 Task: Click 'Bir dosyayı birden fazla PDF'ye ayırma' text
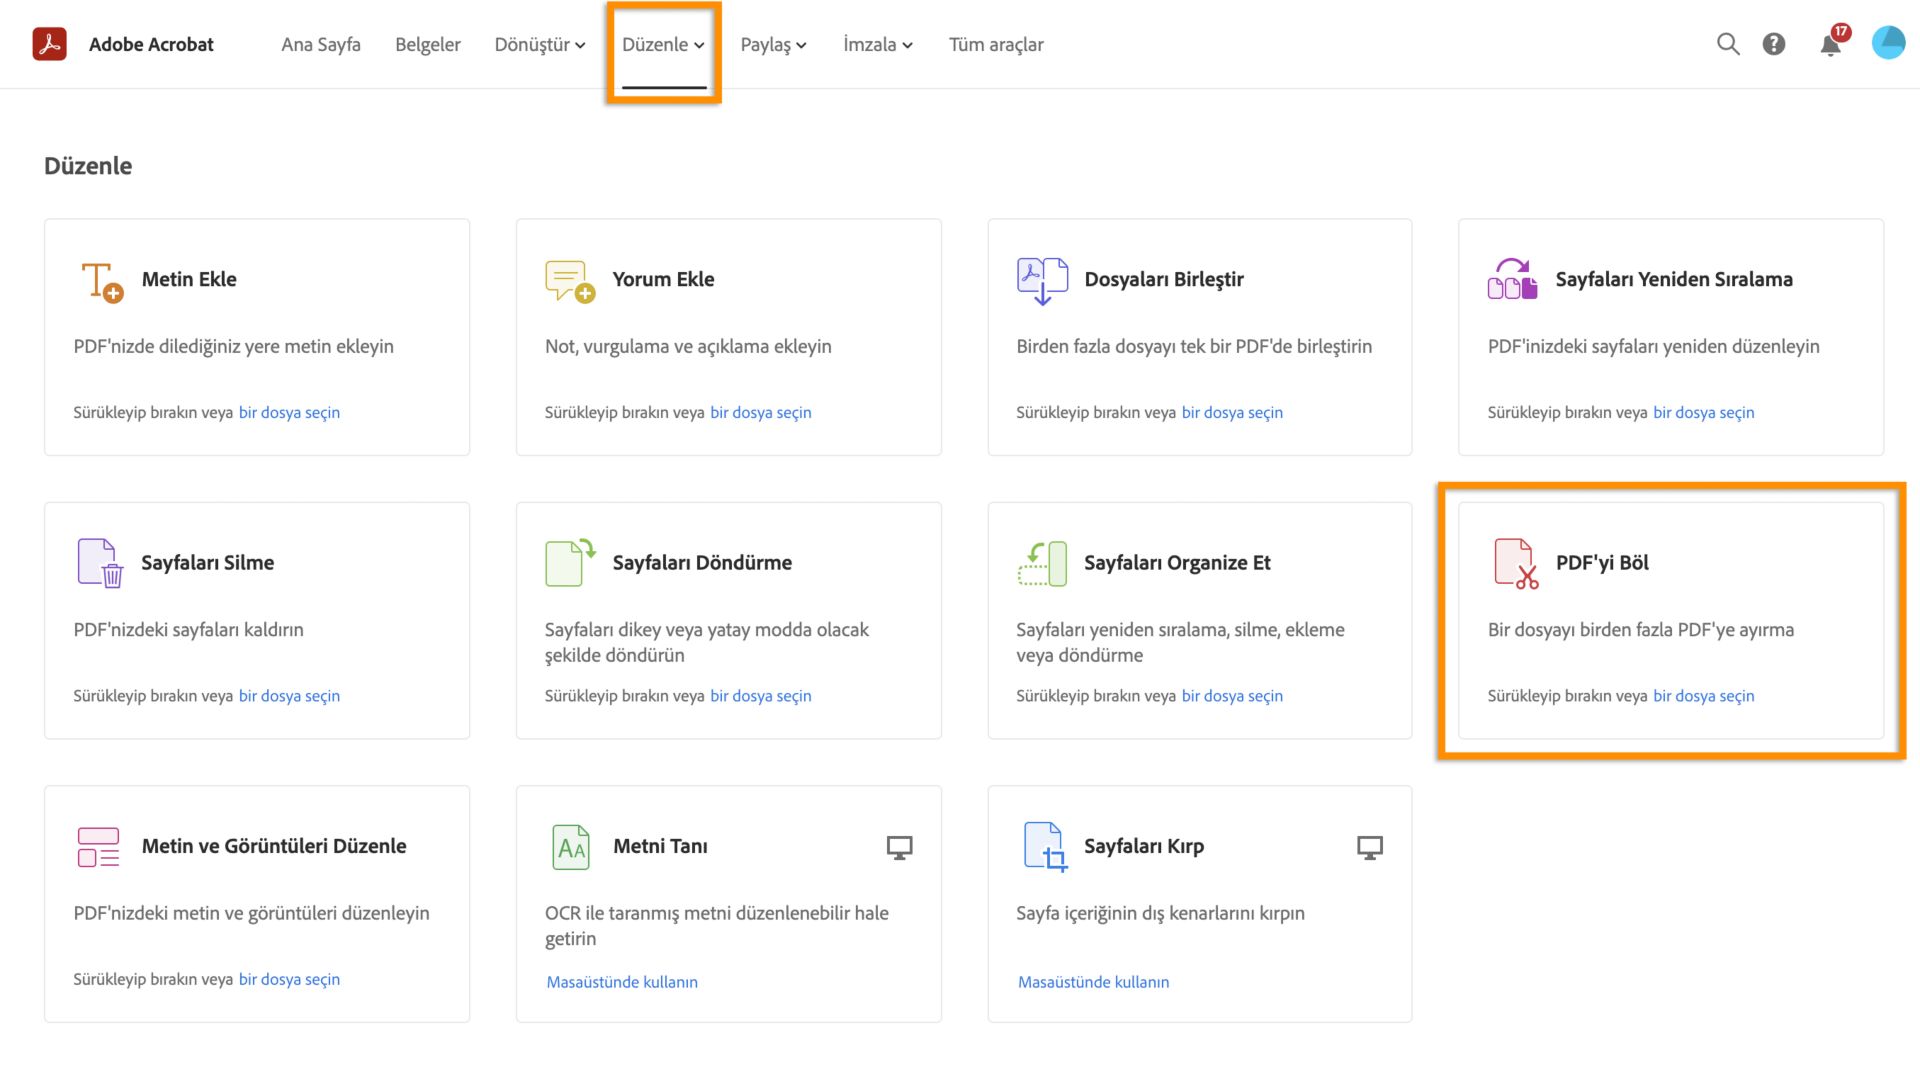1641,629
